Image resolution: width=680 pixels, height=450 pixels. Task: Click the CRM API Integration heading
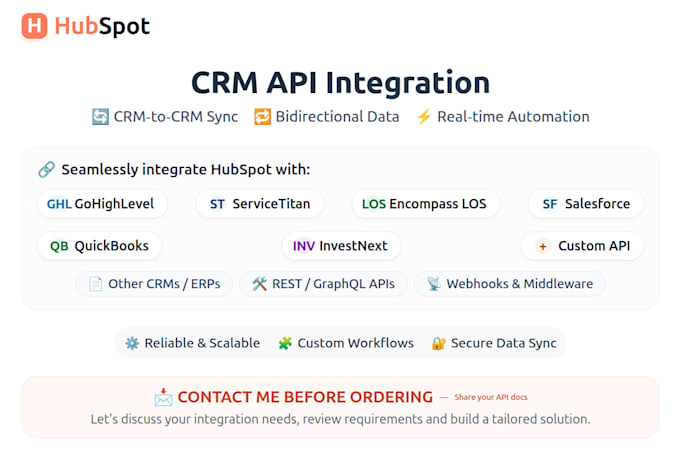click(x=340, y=82)
